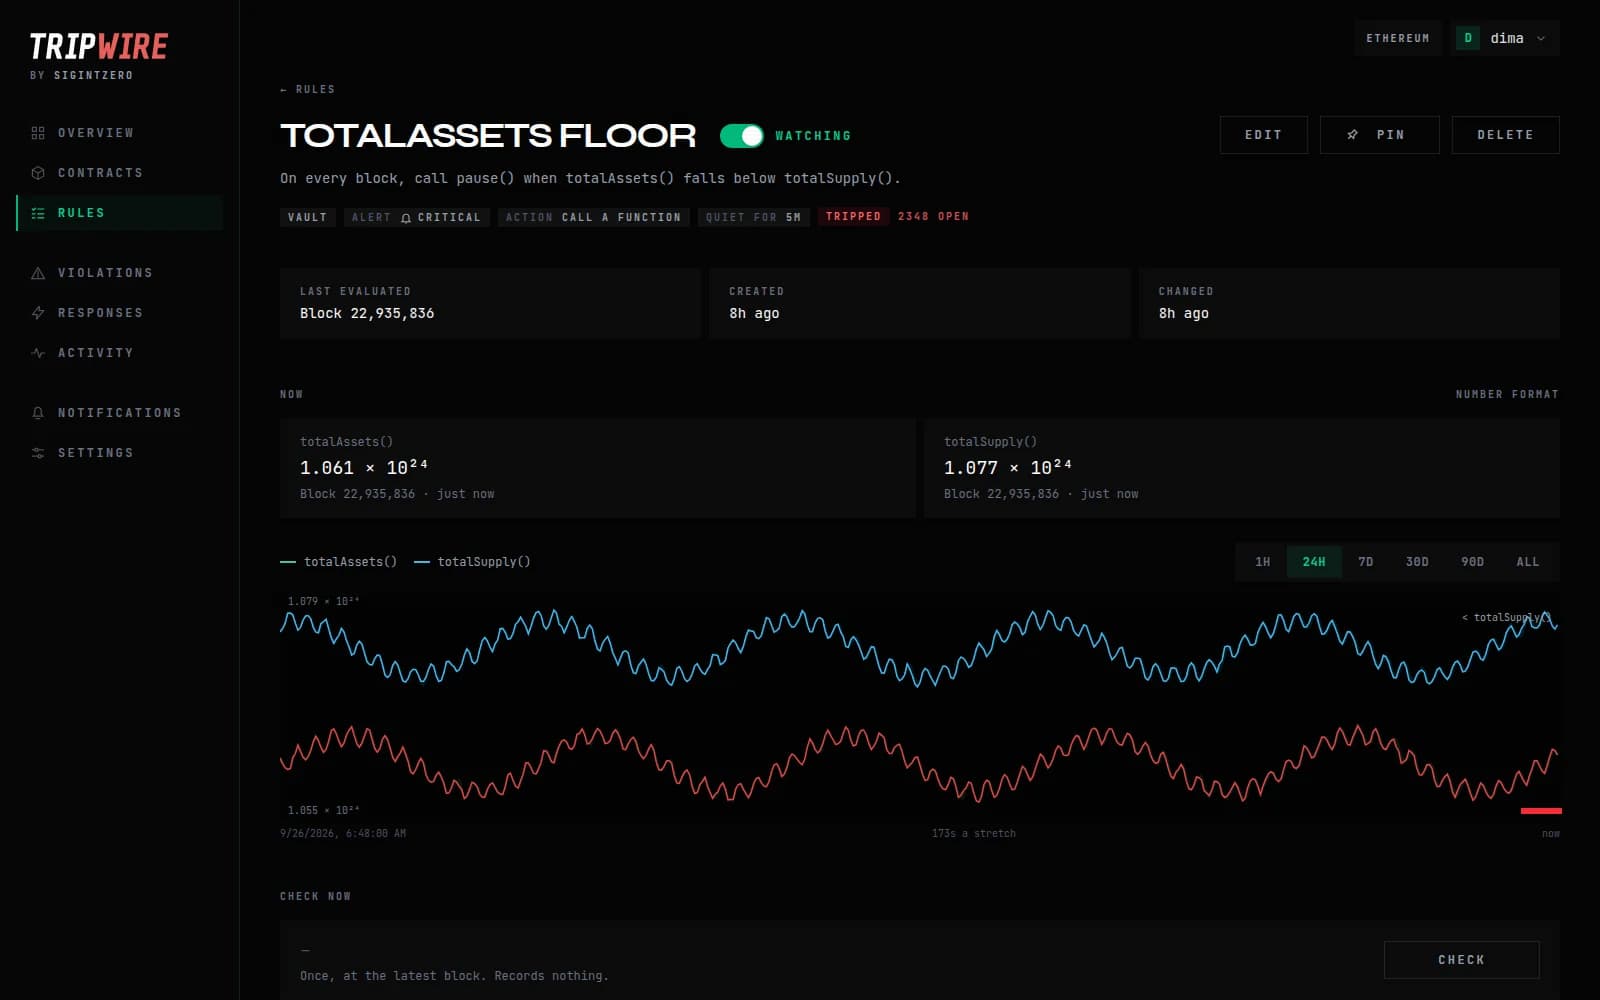Open Notifications in the sidebar

tap(120, 413)
